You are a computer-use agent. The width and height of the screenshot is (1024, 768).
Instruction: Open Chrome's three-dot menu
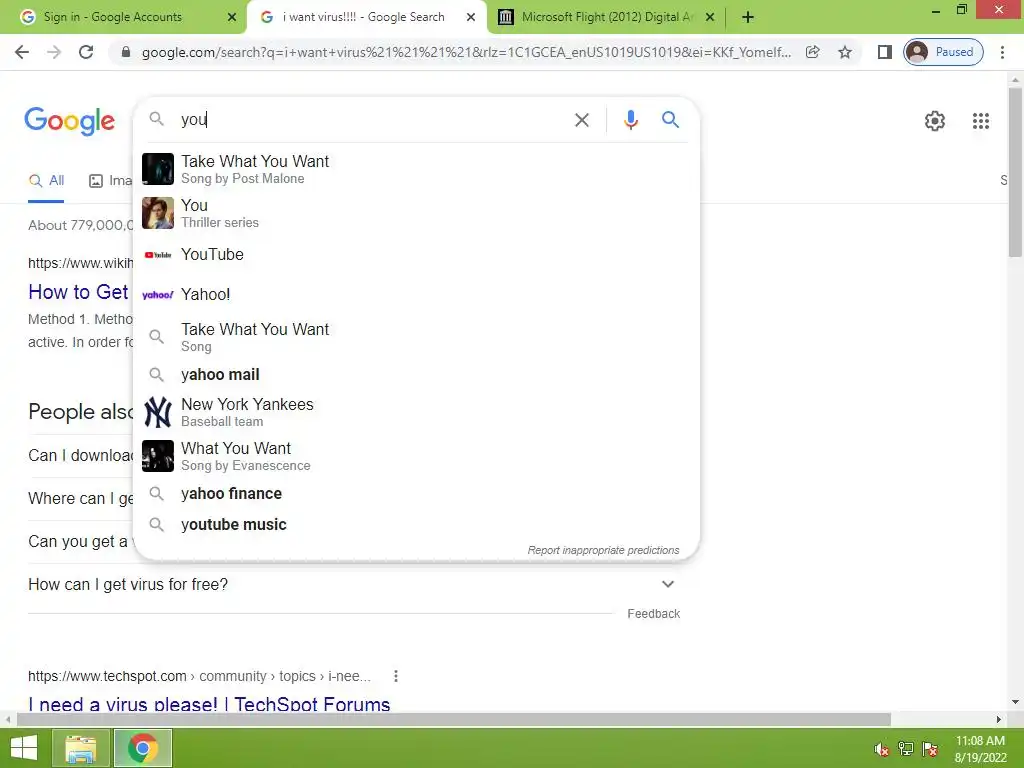coord(1002,52)
